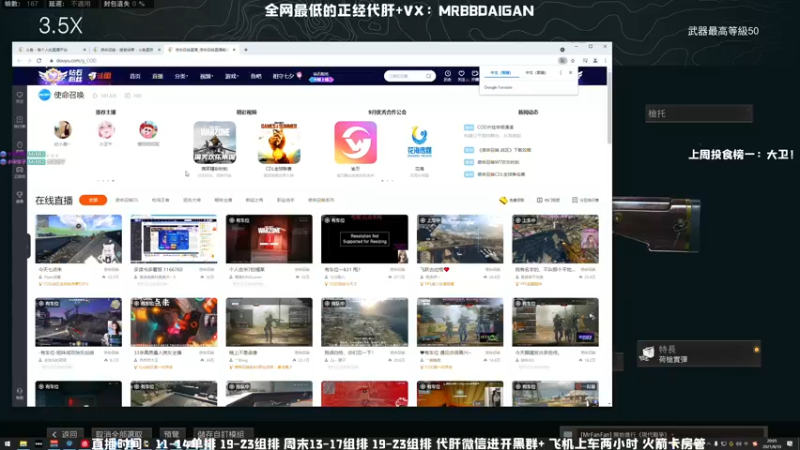Click the heart icon in left sidebar
800x450 pixels.
coord(19,95)
